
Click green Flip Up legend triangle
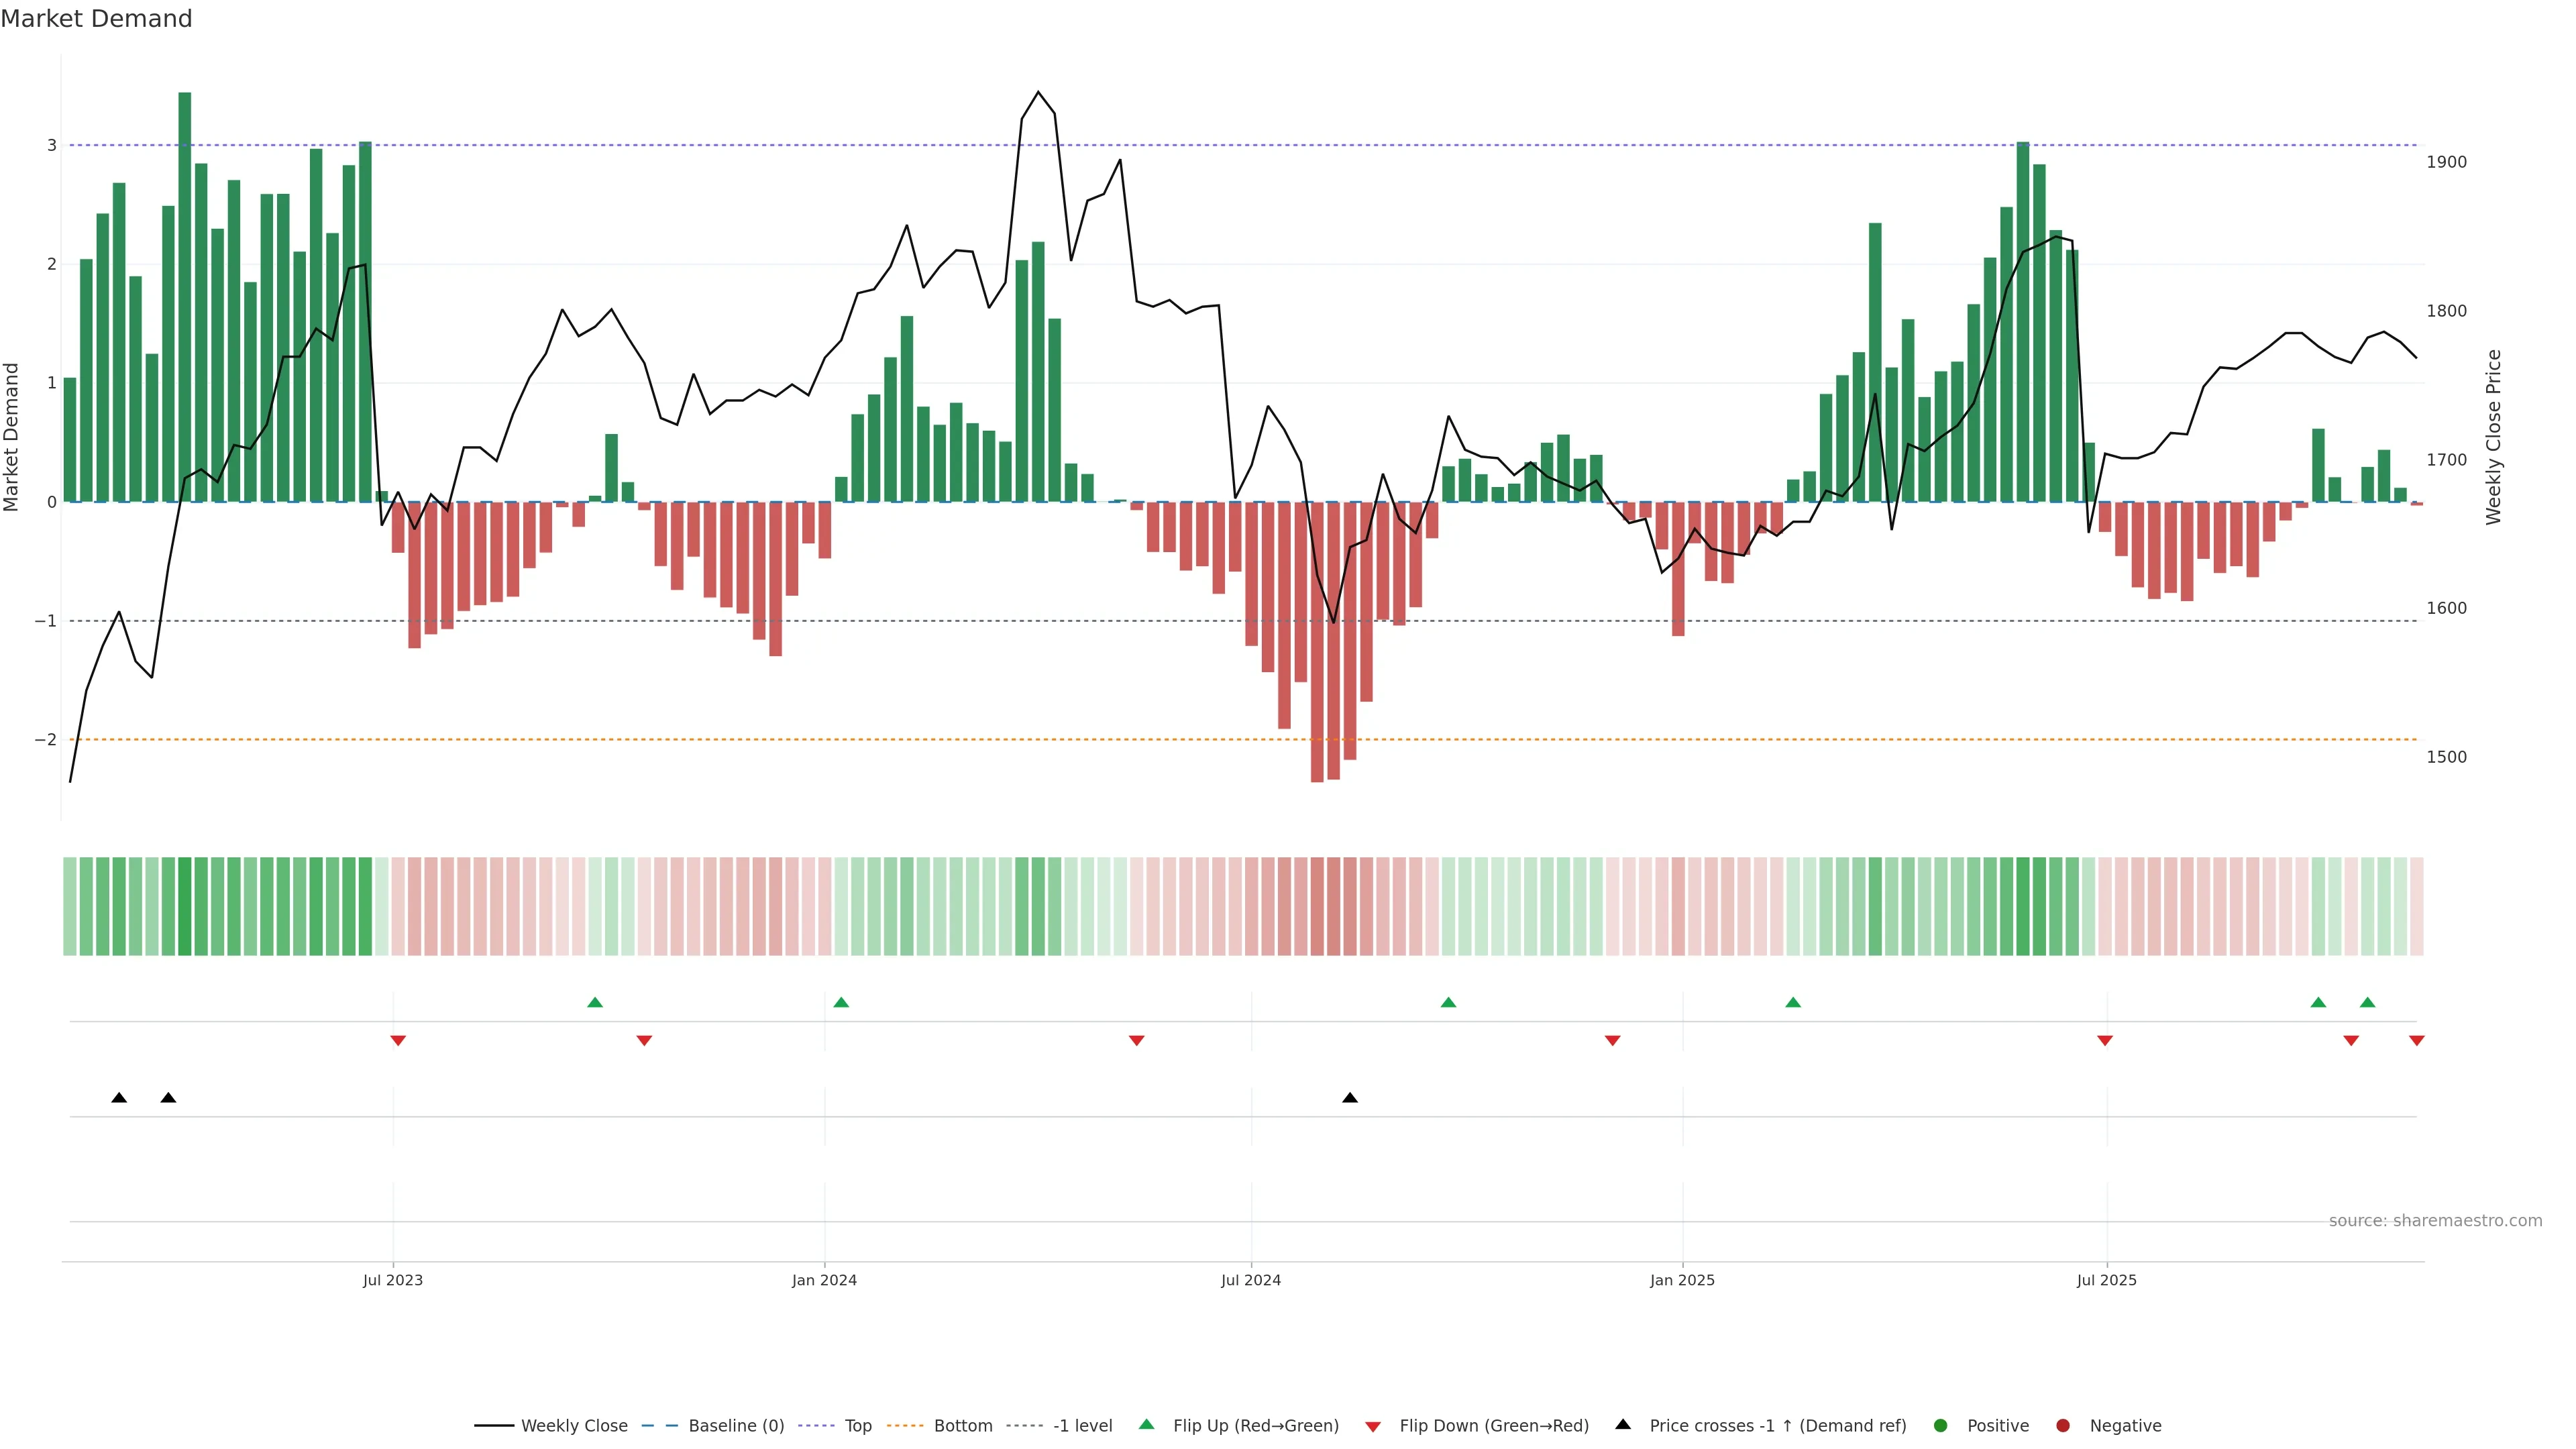coord(1147,1425)
